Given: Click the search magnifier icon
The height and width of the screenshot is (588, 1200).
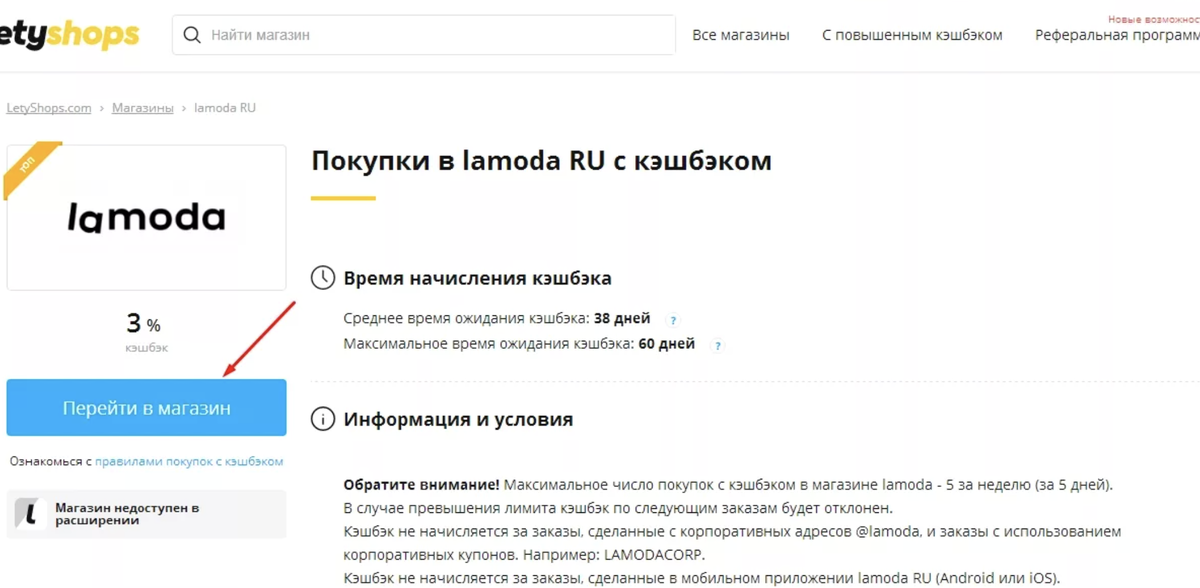Looking at the screenshot, I should [x=192, y=35].
